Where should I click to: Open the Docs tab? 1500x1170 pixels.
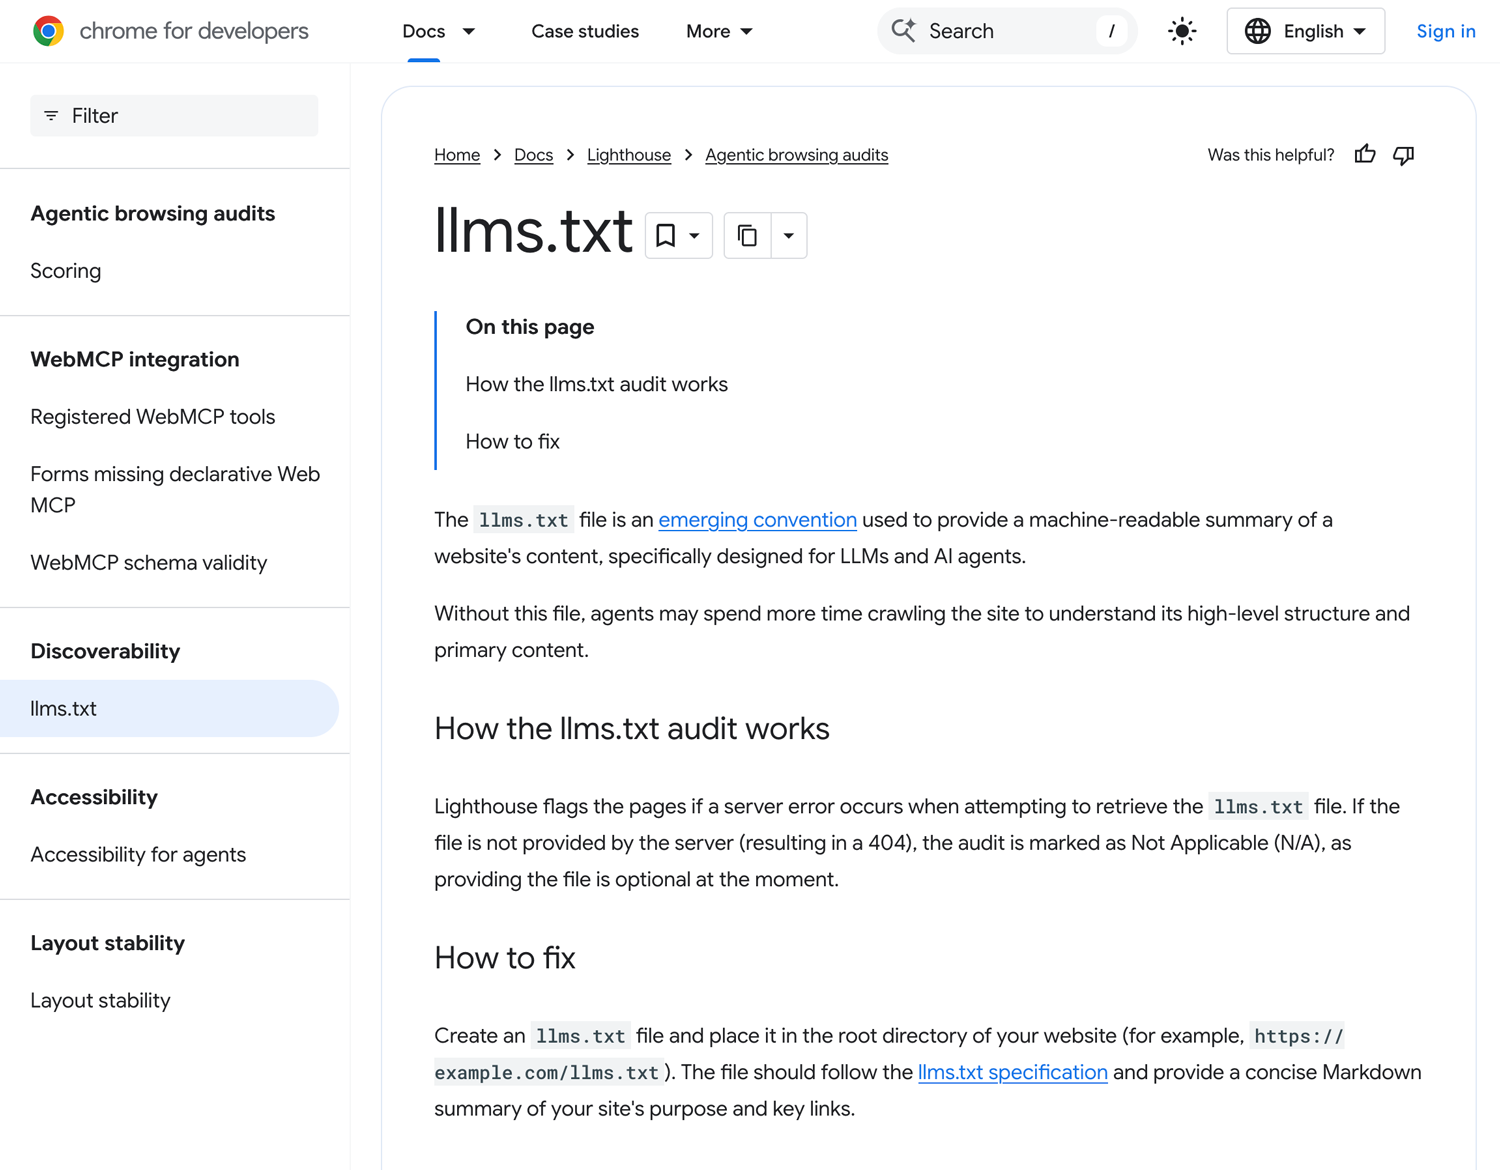tap(424, 31)
